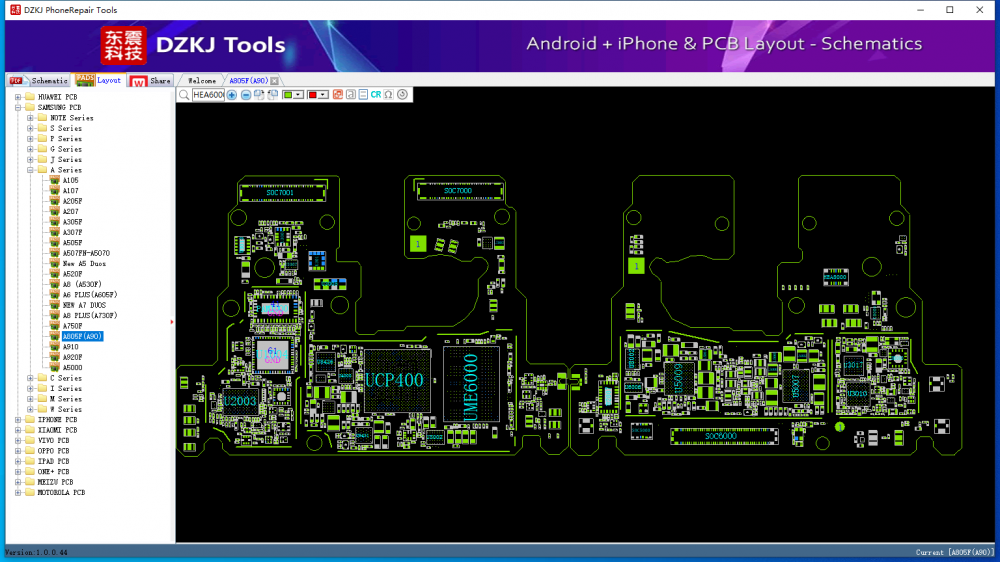1000x562 pixels.
Task: Select the A920F board in tree
Action: [x=72, y=357]
